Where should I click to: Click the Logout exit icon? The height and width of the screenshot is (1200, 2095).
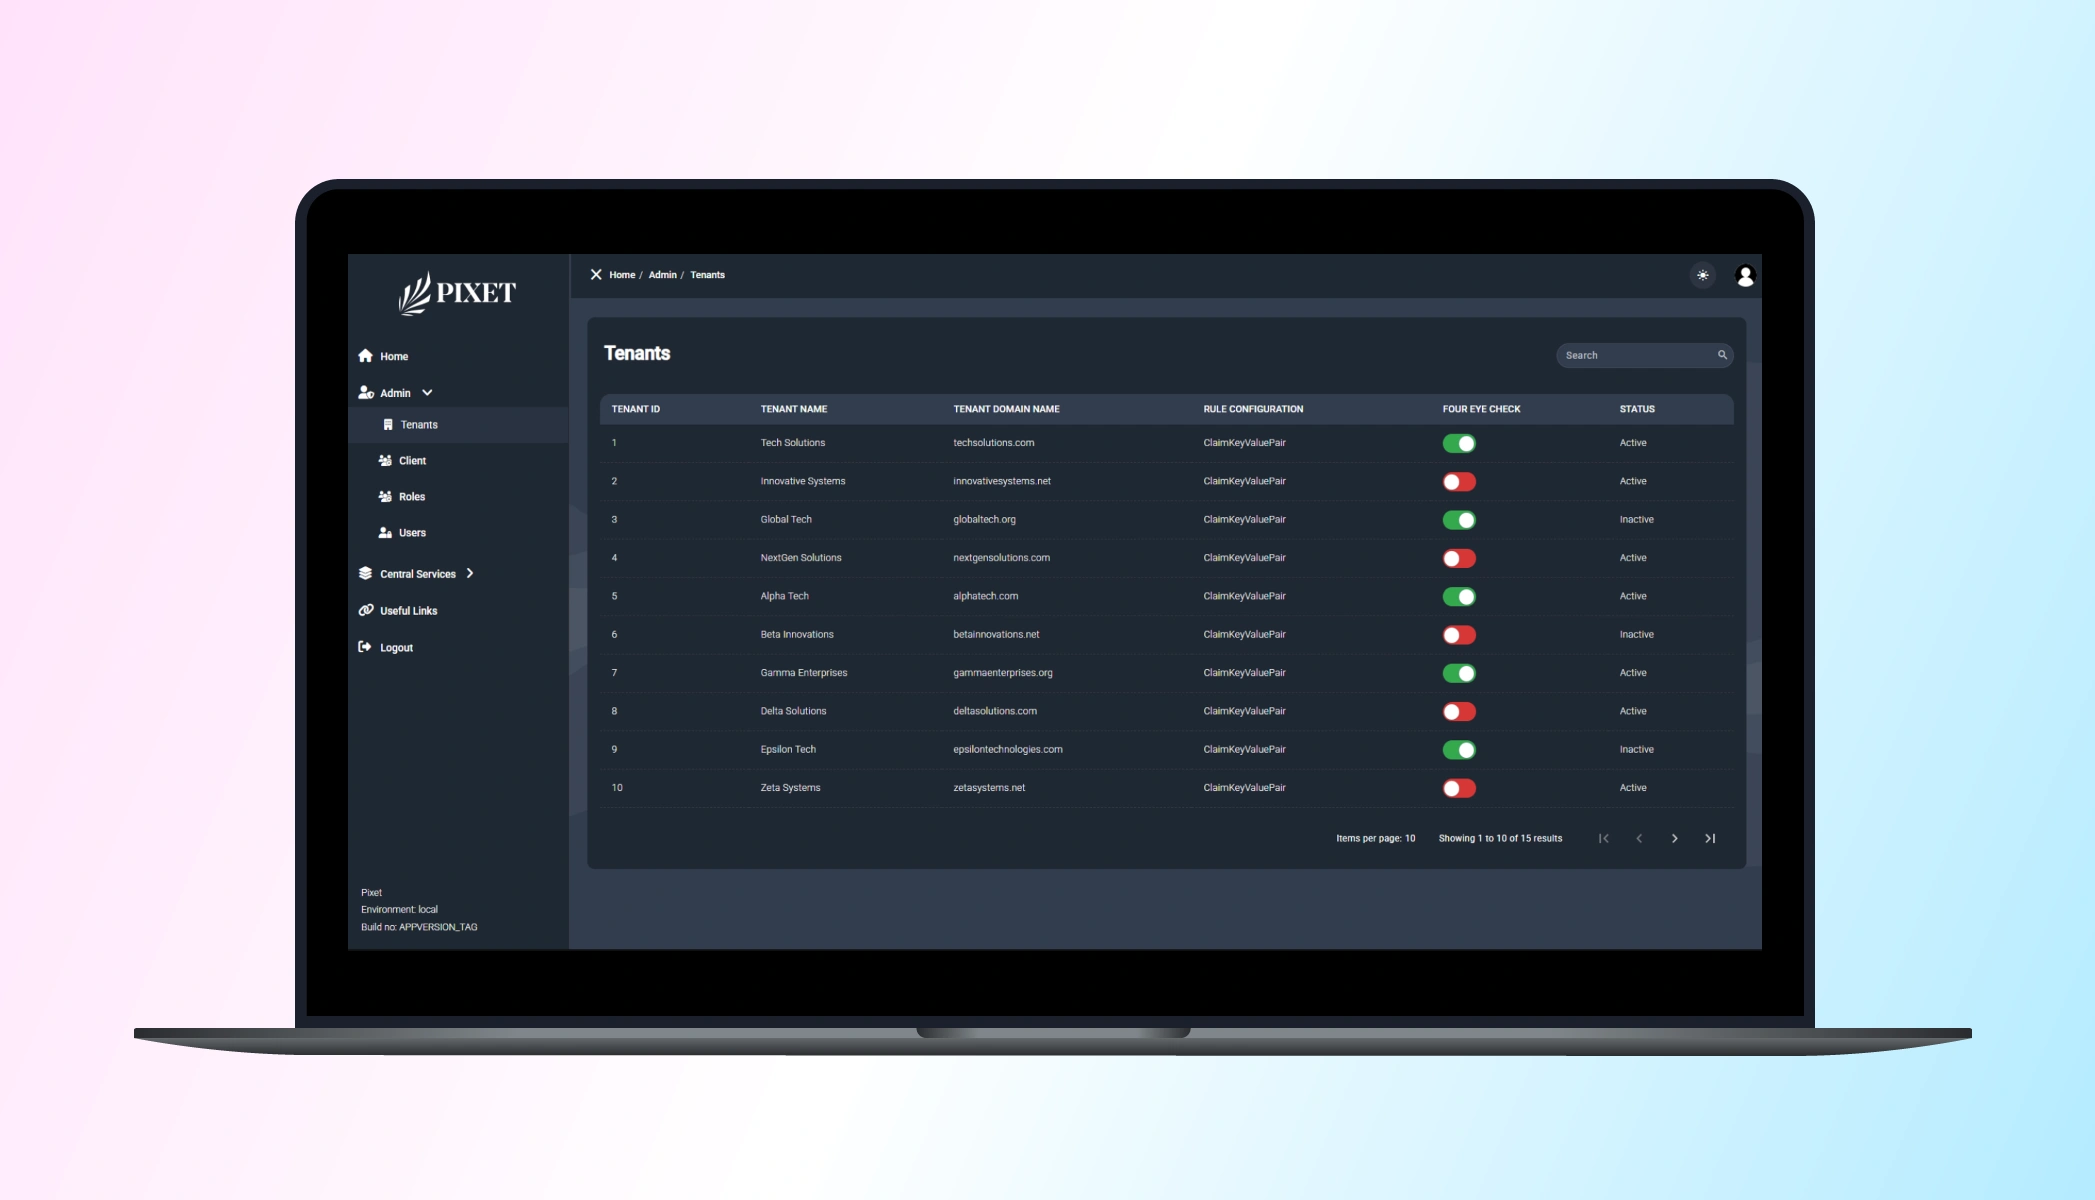tap(366, 647)
